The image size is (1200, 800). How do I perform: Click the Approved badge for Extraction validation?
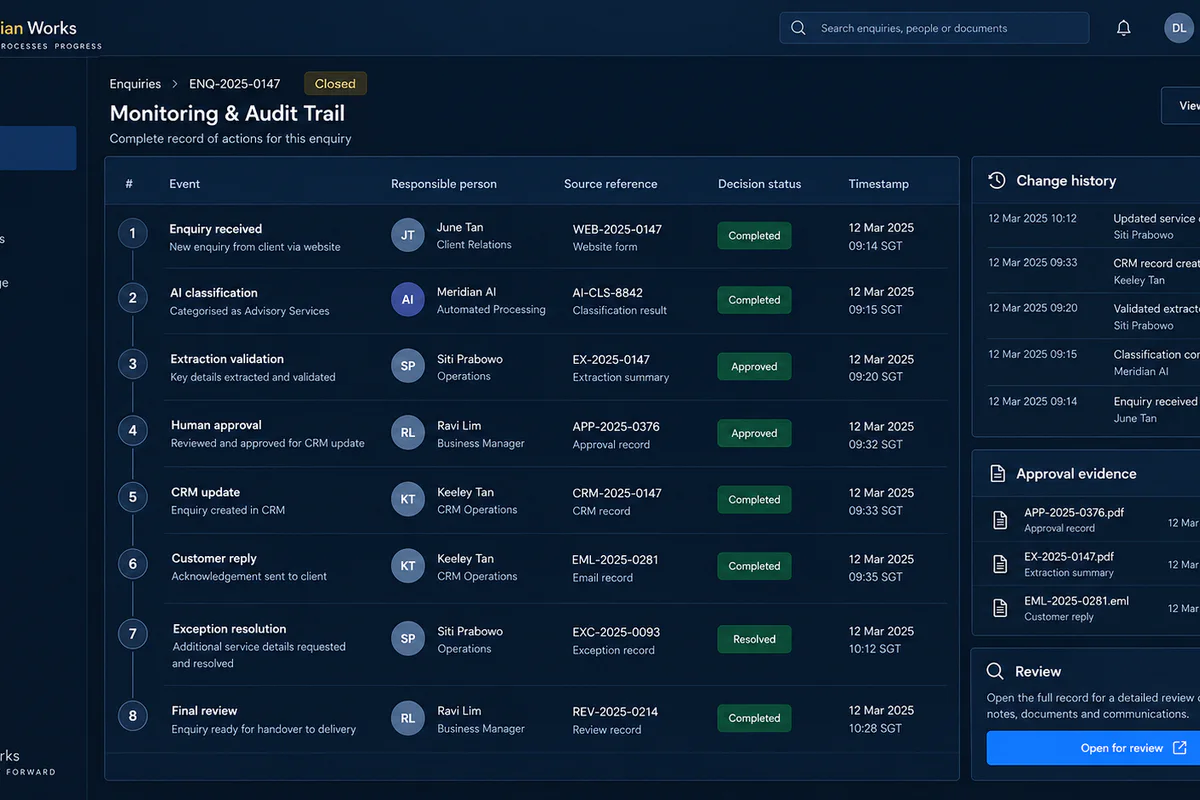coord(754,367)
